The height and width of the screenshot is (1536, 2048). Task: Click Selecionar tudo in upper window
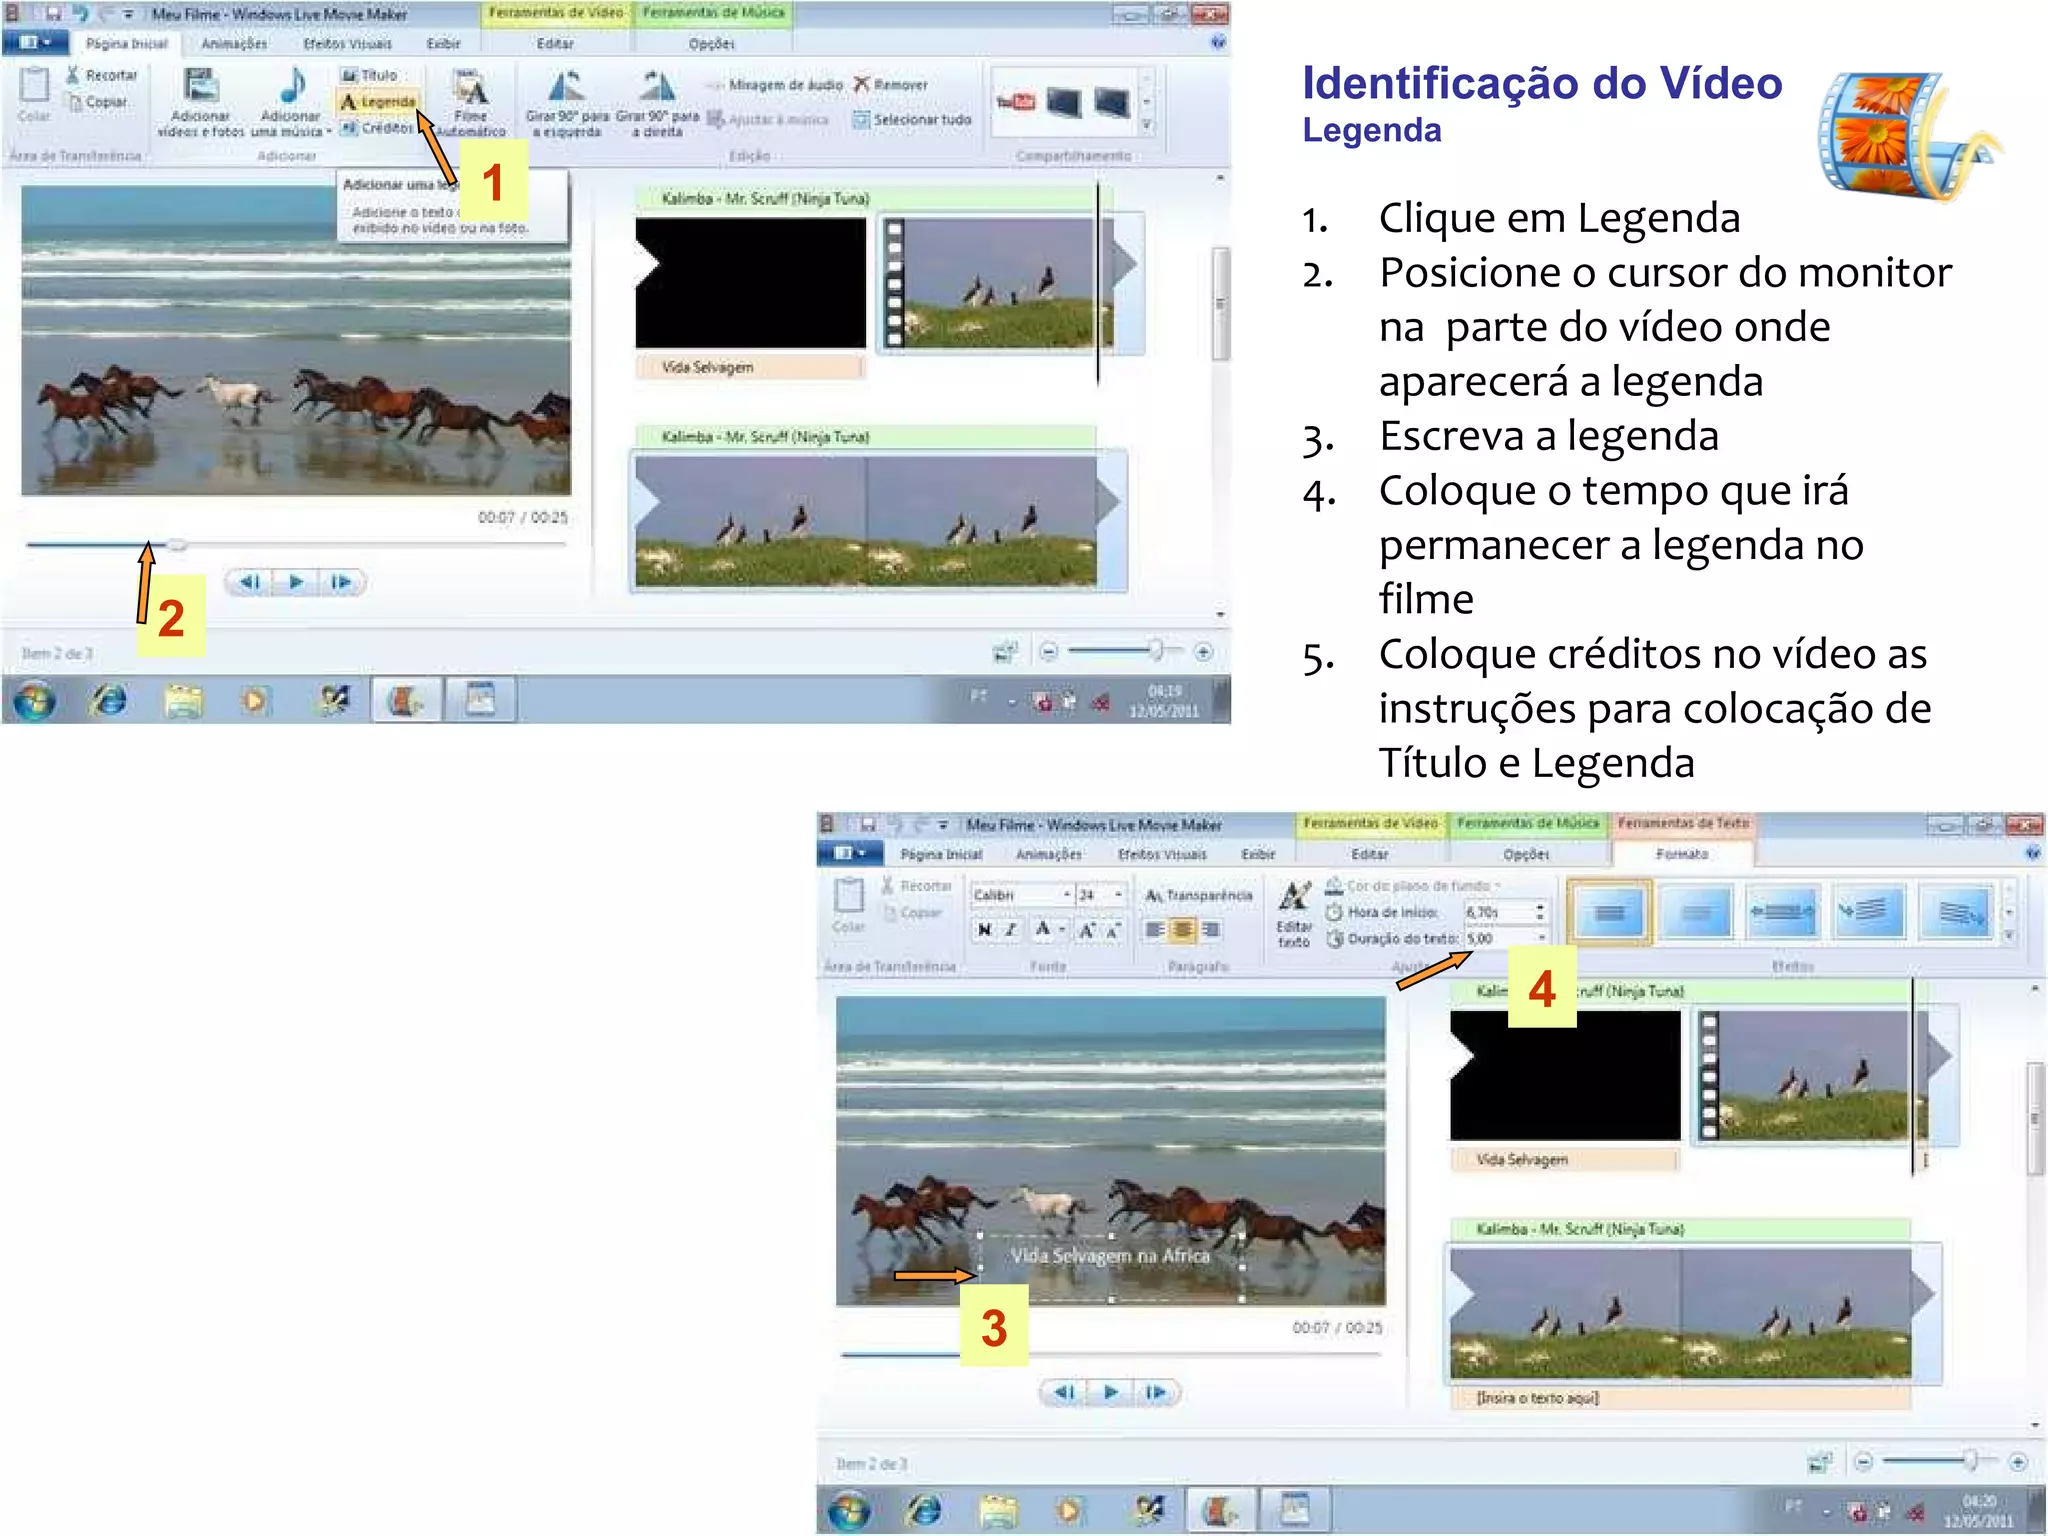912,120
